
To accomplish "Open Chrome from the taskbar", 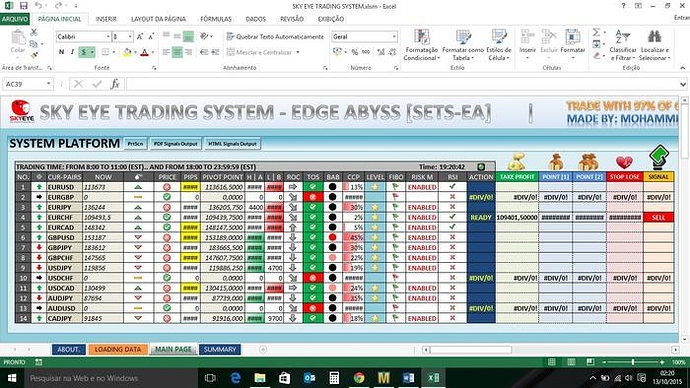I will pyautogui.click(x=359, y=378).
